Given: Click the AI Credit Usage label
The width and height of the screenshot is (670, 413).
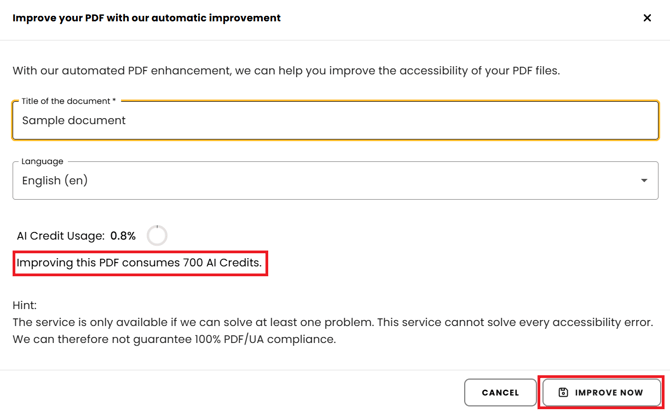Looking at the screenshot, I should click(x=60, y=236).
